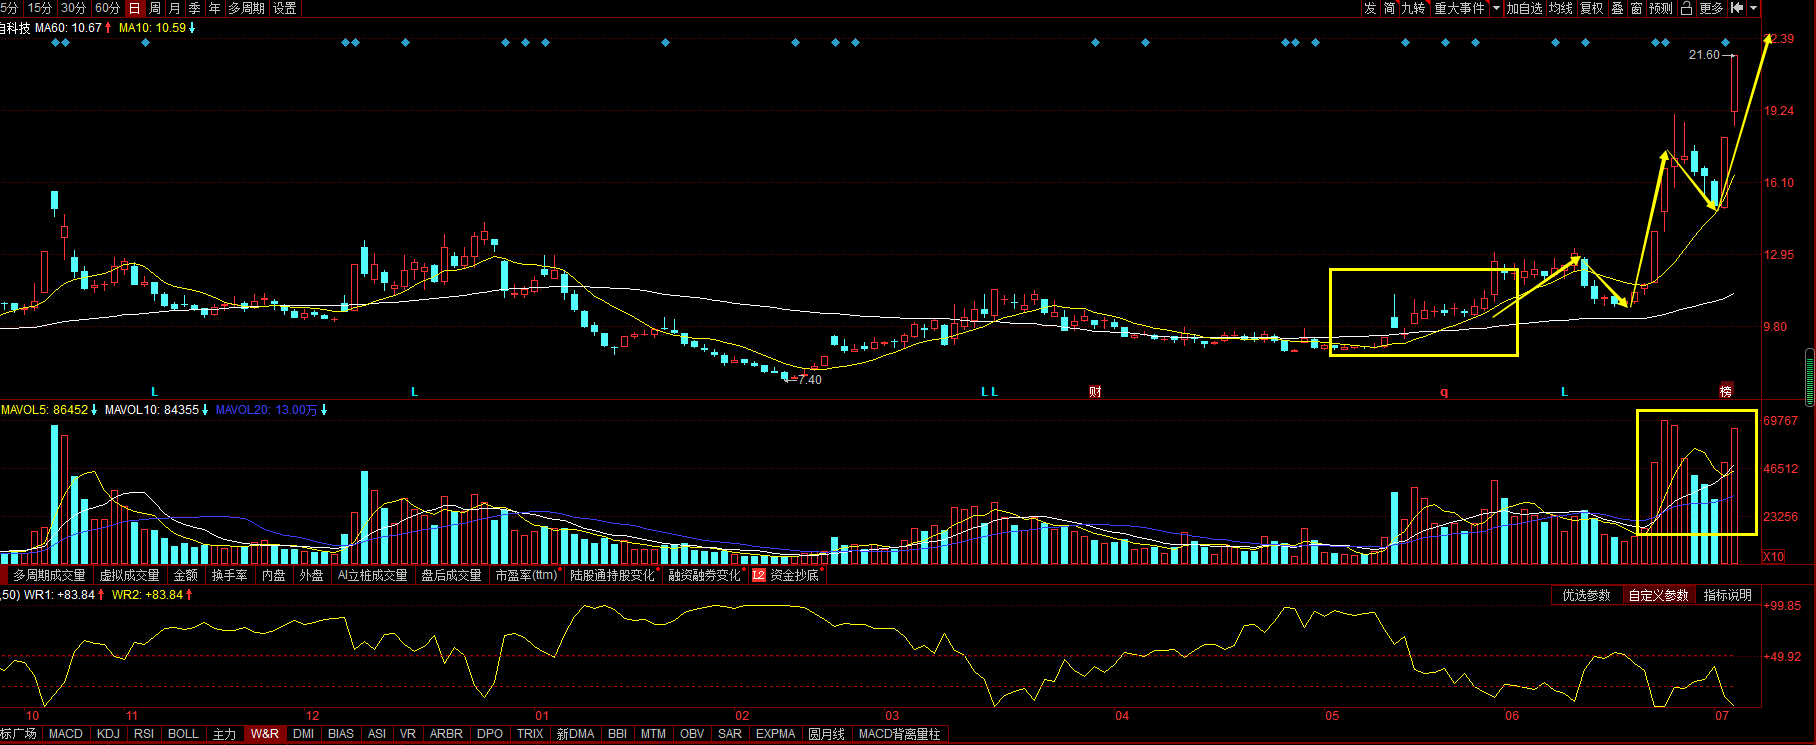Click the 榜 ranking marker on chart
Image resolution: width=1816 pixels, height=745 pixels.
[x=1725, y=391]
